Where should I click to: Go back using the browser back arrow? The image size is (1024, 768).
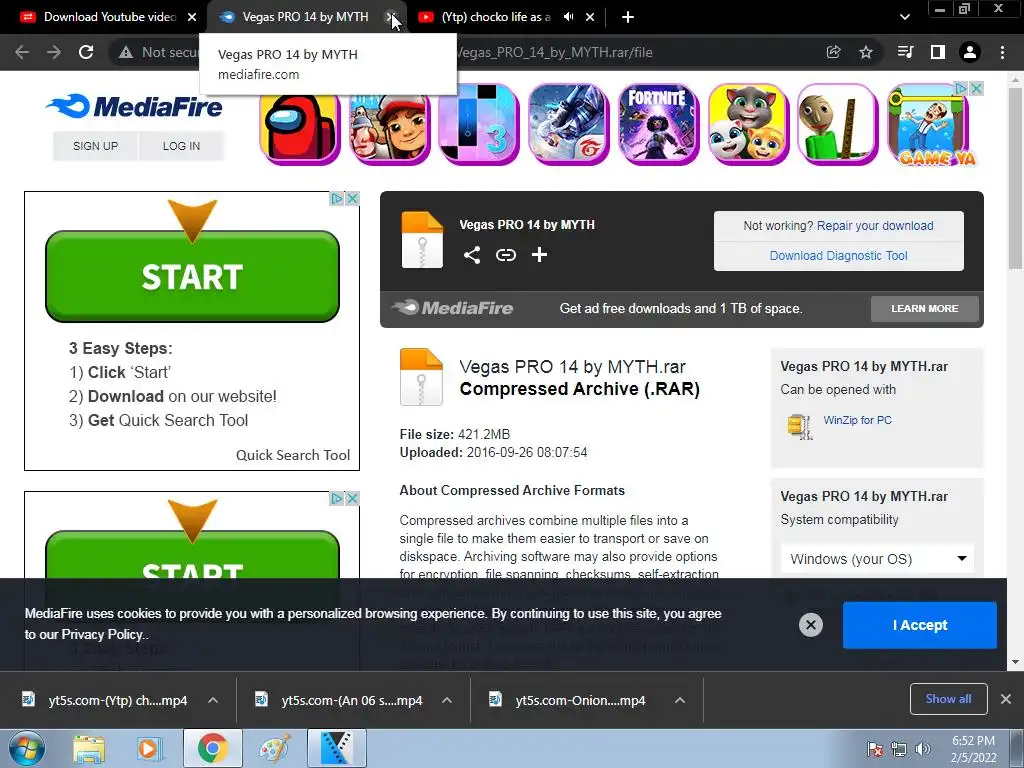click(x=22, y=52)
